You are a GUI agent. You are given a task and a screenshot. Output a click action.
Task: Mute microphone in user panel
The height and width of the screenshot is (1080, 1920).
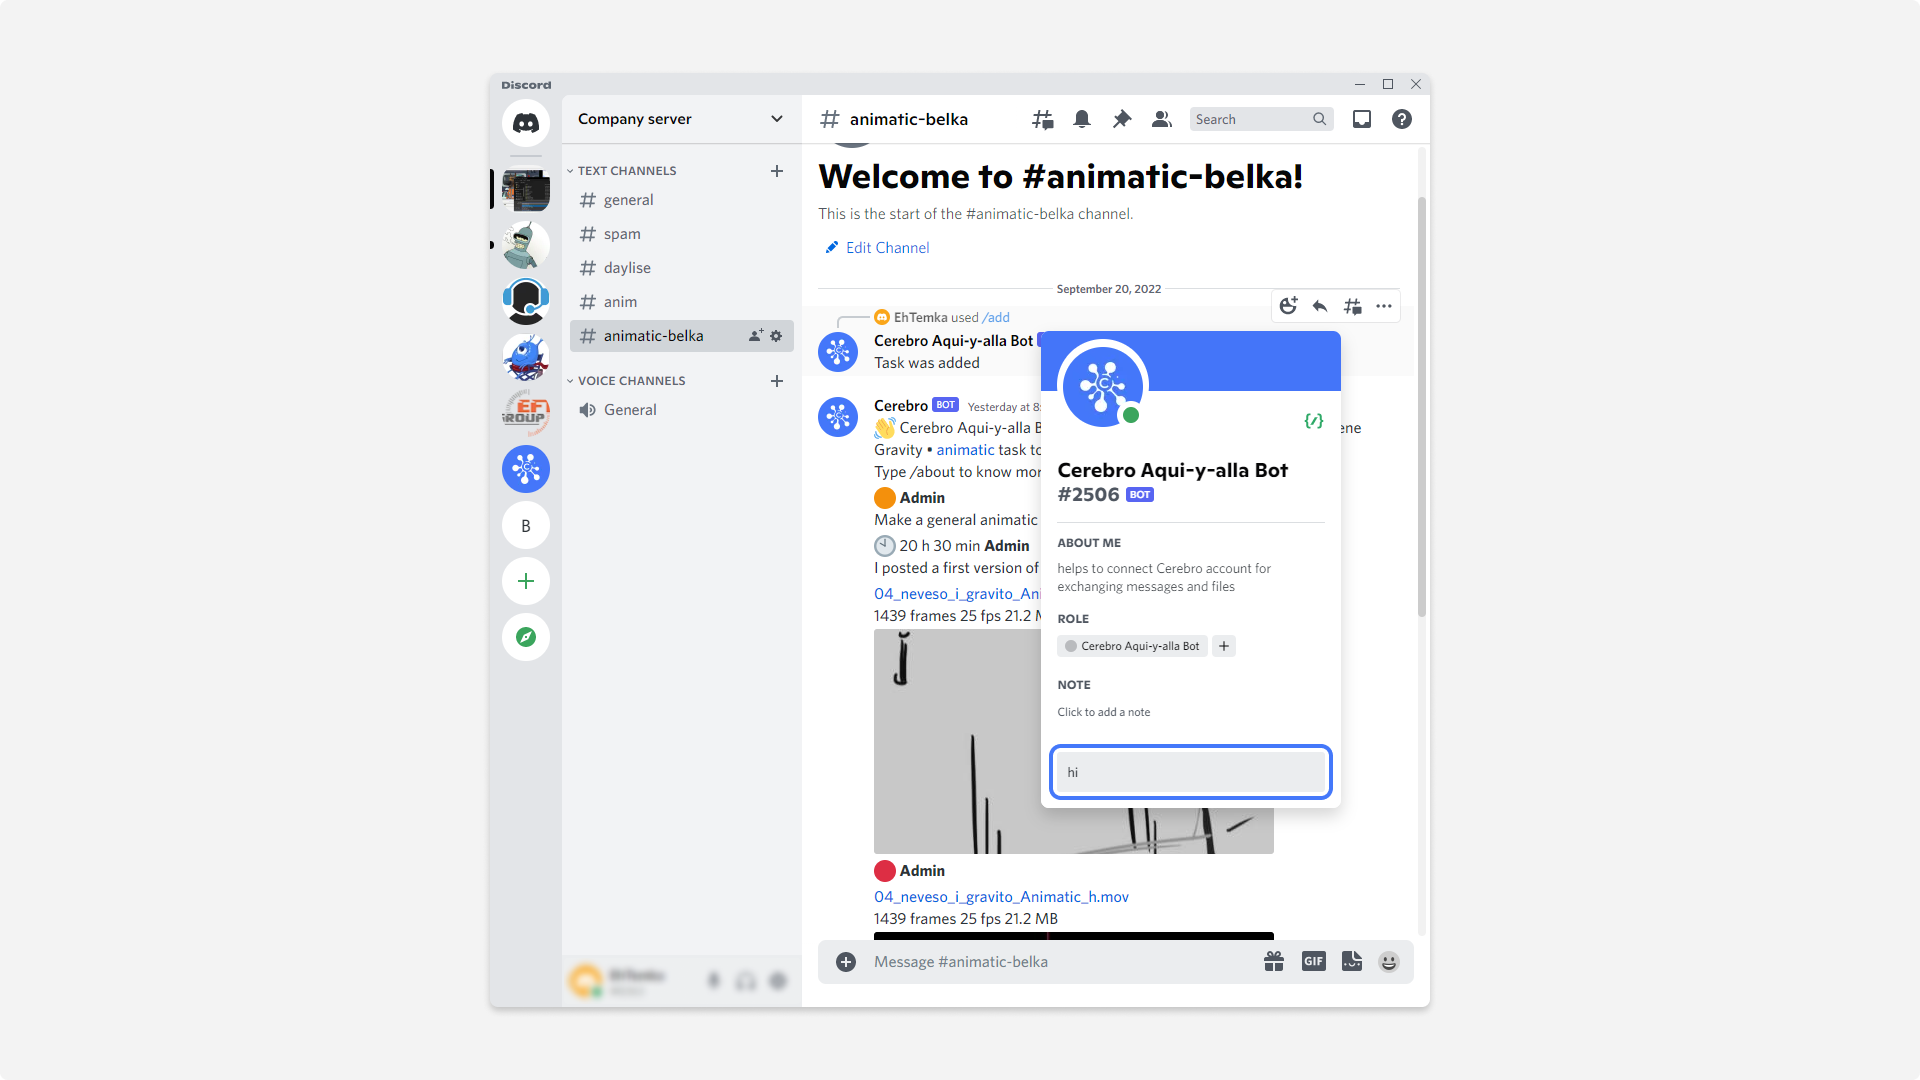[x=714, y=981]
